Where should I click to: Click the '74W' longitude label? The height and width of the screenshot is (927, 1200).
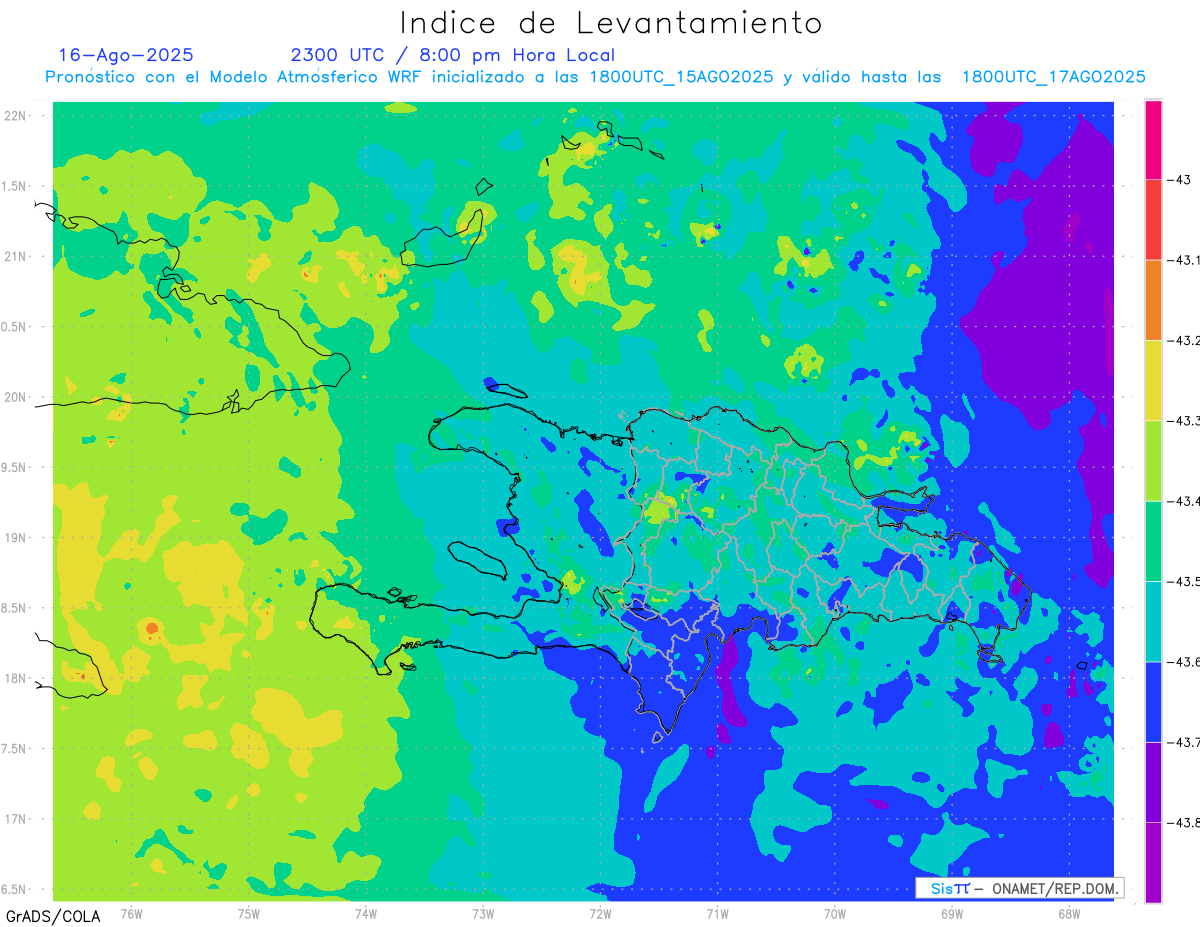(x=366, y=912)
